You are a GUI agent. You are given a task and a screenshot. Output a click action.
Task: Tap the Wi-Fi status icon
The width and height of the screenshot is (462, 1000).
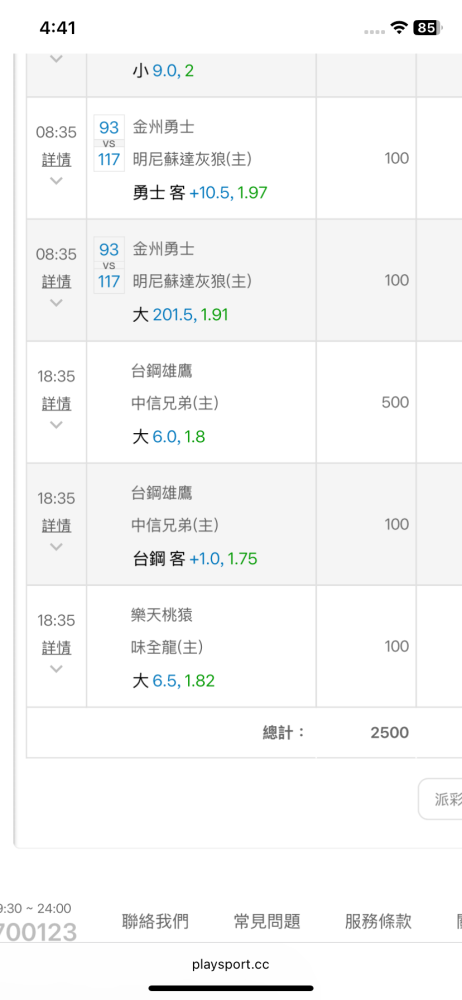coord(399,27)
